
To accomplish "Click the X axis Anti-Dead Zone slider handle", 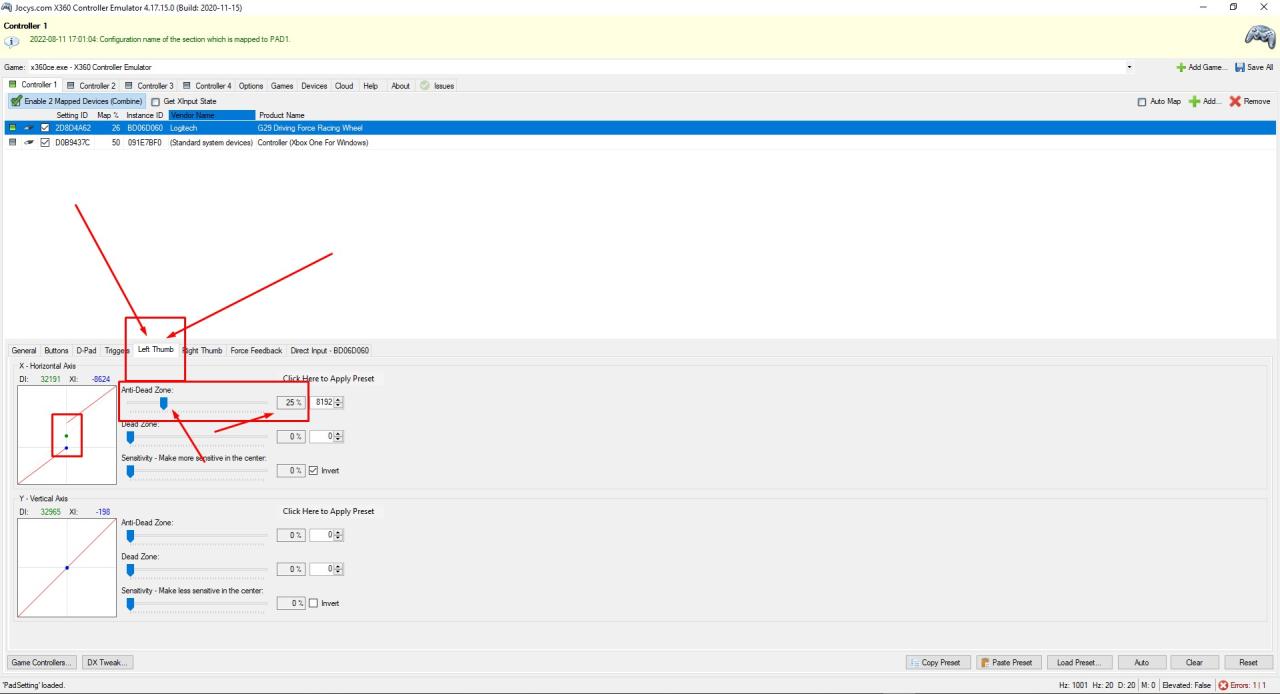I will [164, 403].
